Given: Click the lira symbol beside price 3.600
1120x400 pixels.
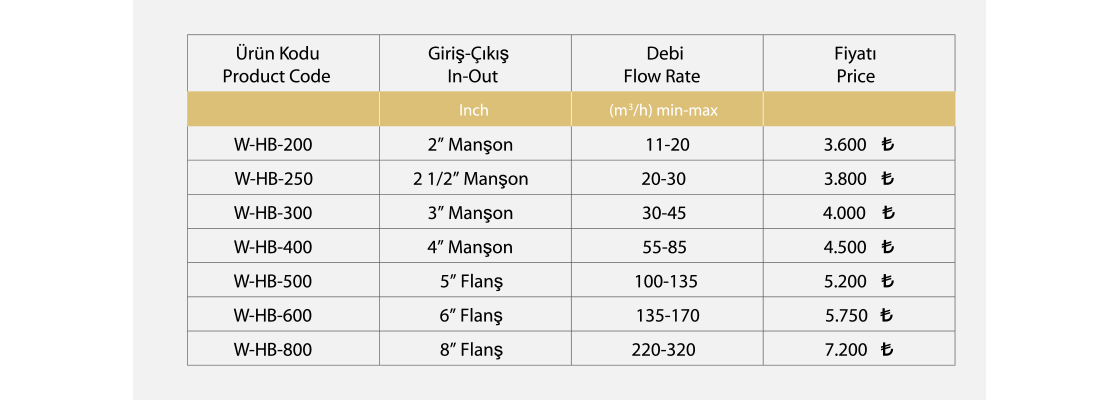Looking at the screenshot, I should 887,145.
